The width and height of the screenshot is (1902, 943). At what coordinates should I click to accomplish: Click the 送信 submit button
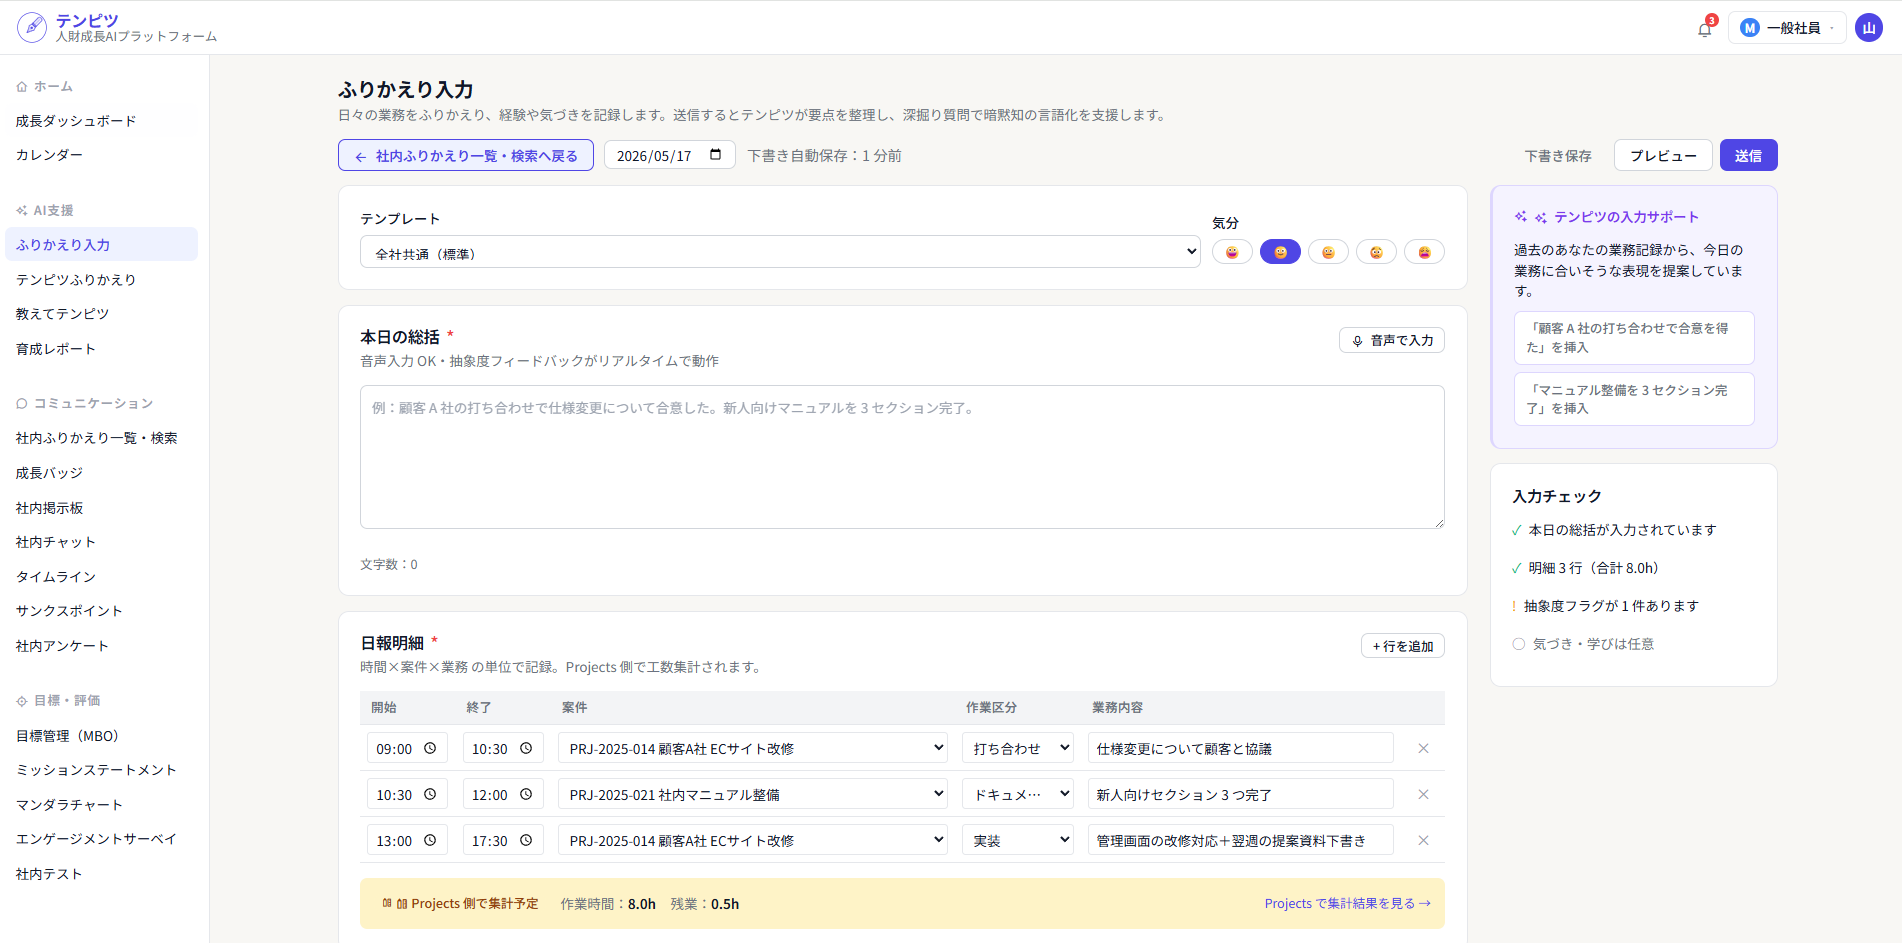(1748, 155)
